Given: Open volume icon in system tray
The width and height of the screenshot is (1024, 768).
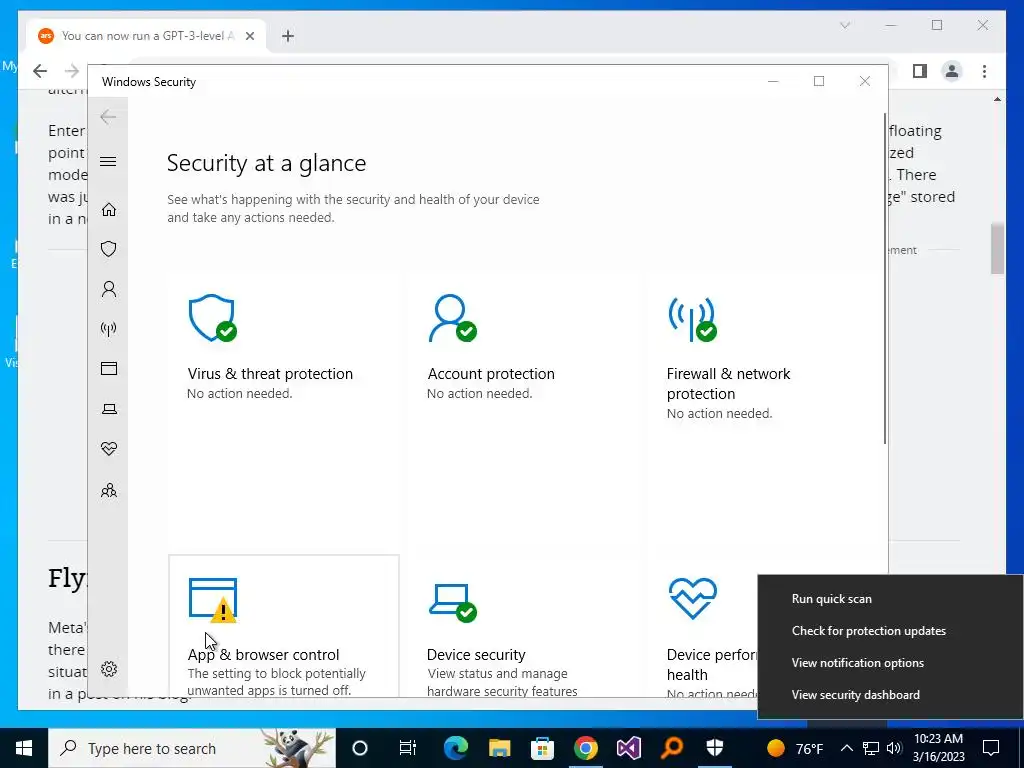Looking at the screenshot, I should (894, 748).
